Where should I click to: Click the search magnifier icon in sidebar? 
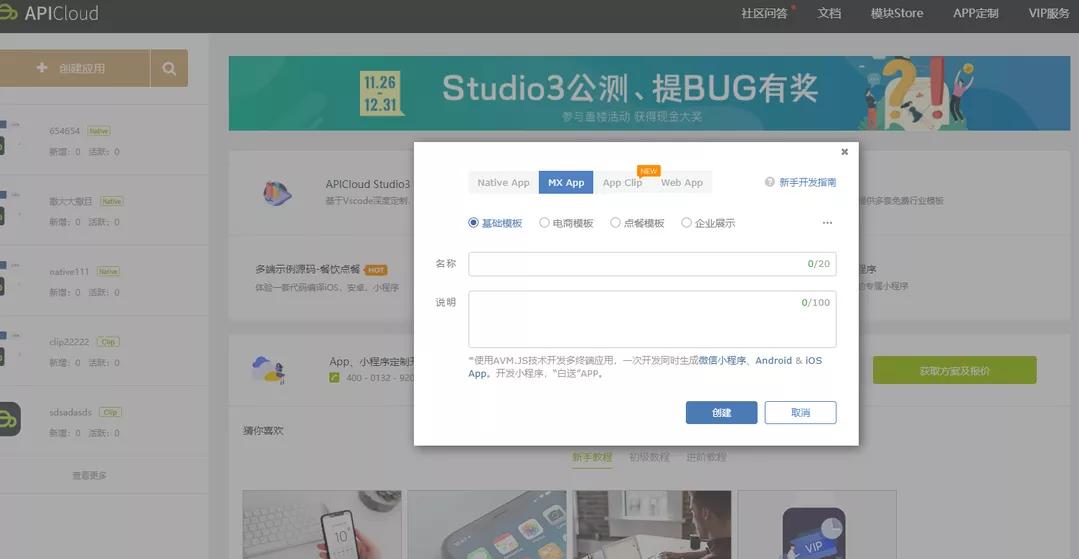pos(169,68)
